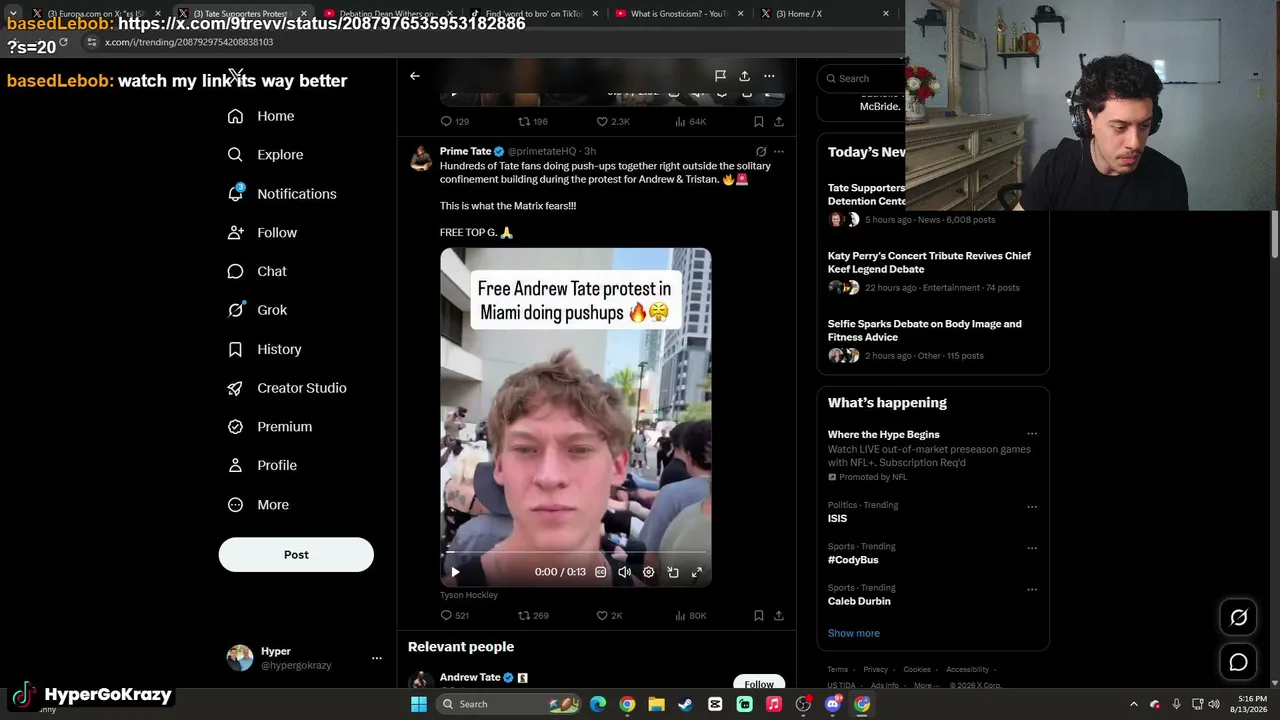Expand the More menu in sidebar
1280x720 pixels.
[258, 505]
